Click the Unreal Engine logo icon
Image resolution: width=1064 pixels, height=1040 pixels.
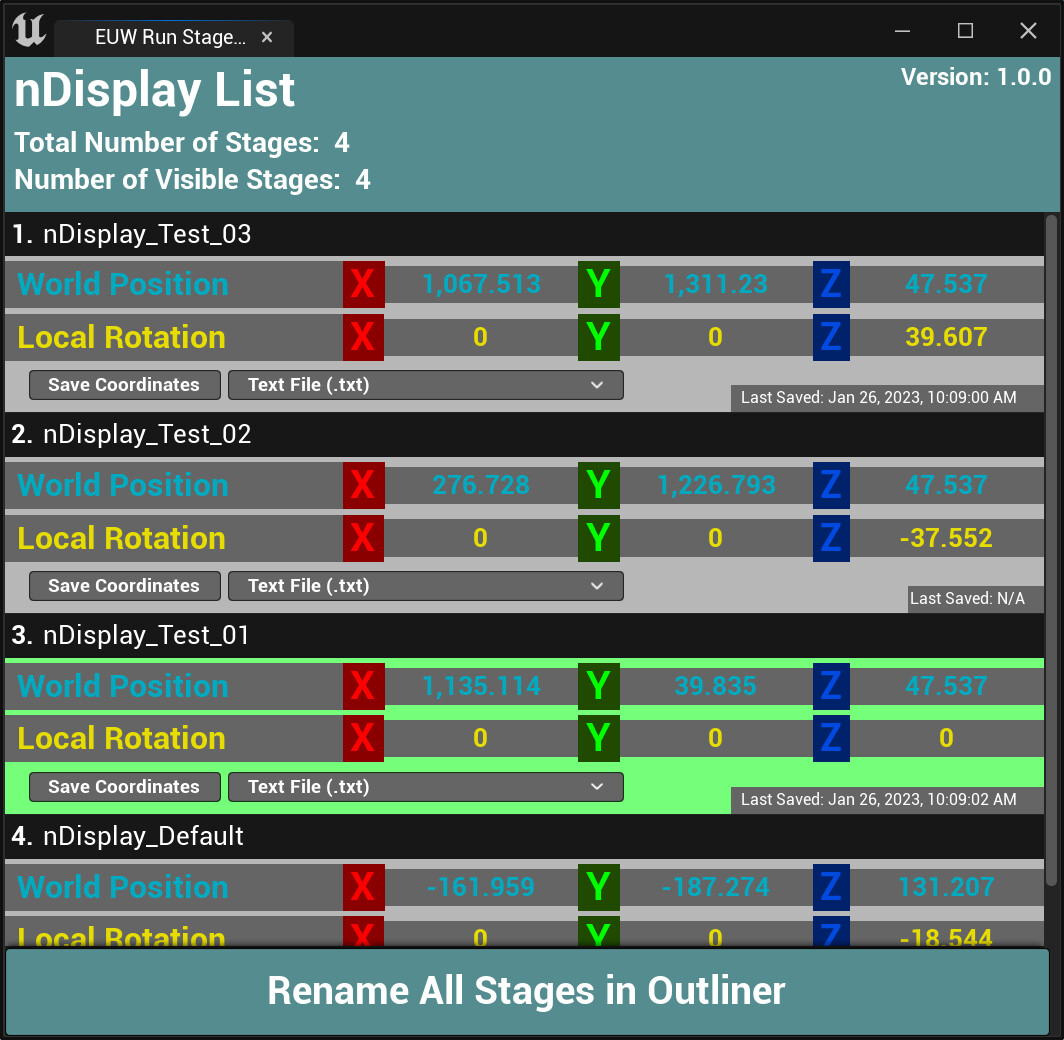click(x=29, y=31)
